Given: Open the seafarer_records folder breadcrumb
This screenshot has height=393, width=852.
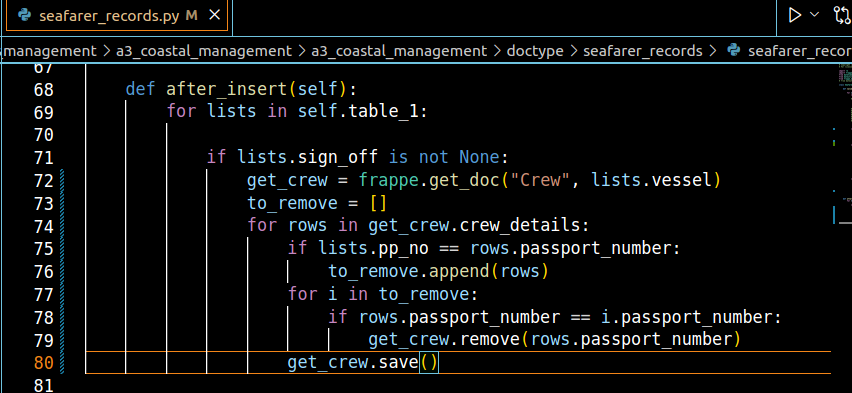Looking at the screenshot, I should click(x=643, y=51).
